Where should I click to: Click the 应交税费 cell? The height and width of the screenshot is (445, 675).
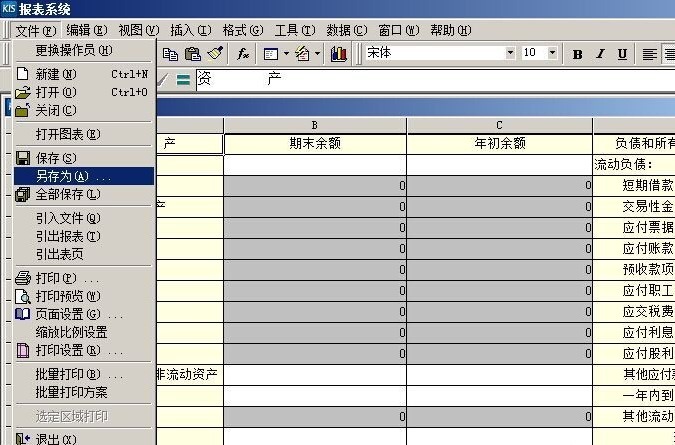pos(634,312)
